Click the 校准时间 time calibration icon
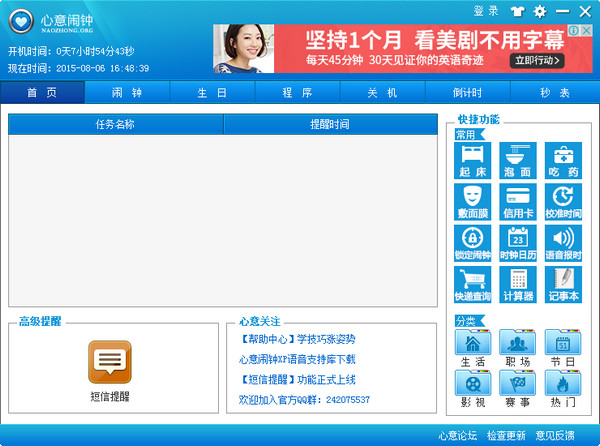Screen dimensions: 600x446 (x=563, y=201)
